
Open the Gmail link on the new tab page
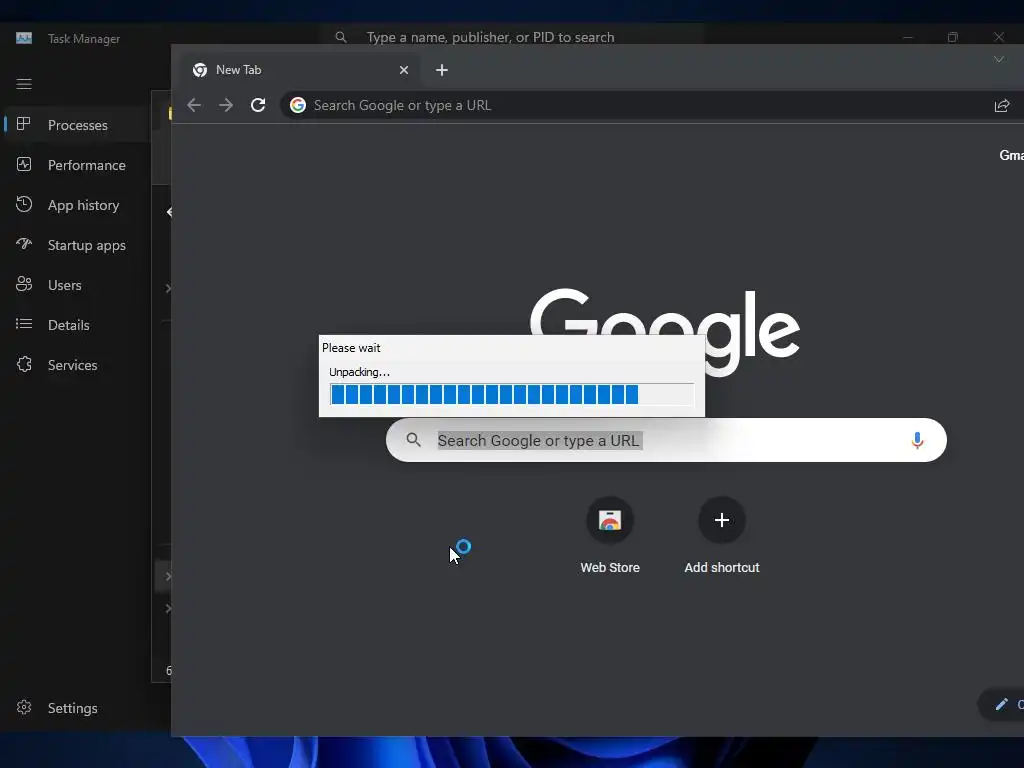click(x=1012, y=155)
